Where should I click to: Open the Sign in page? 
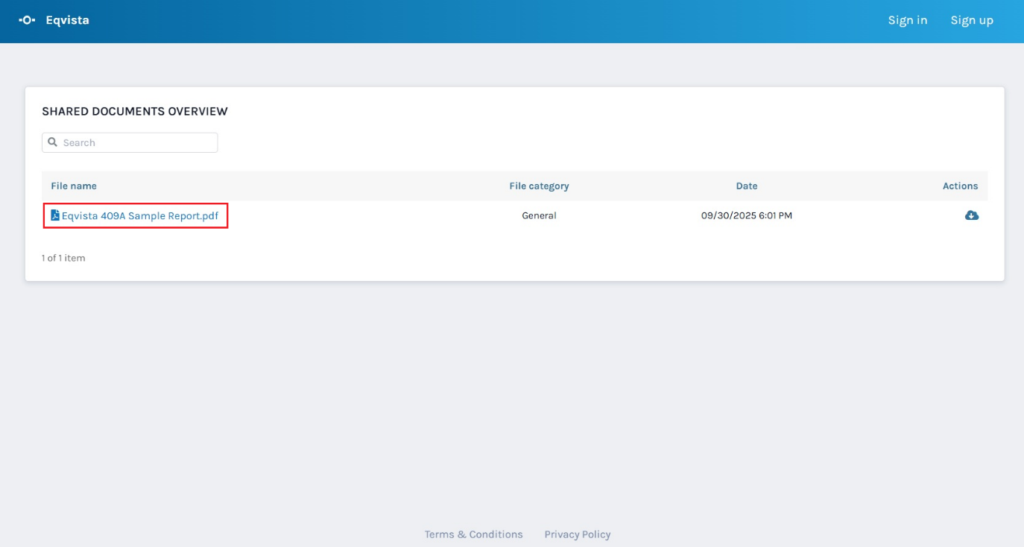(907, 20)
